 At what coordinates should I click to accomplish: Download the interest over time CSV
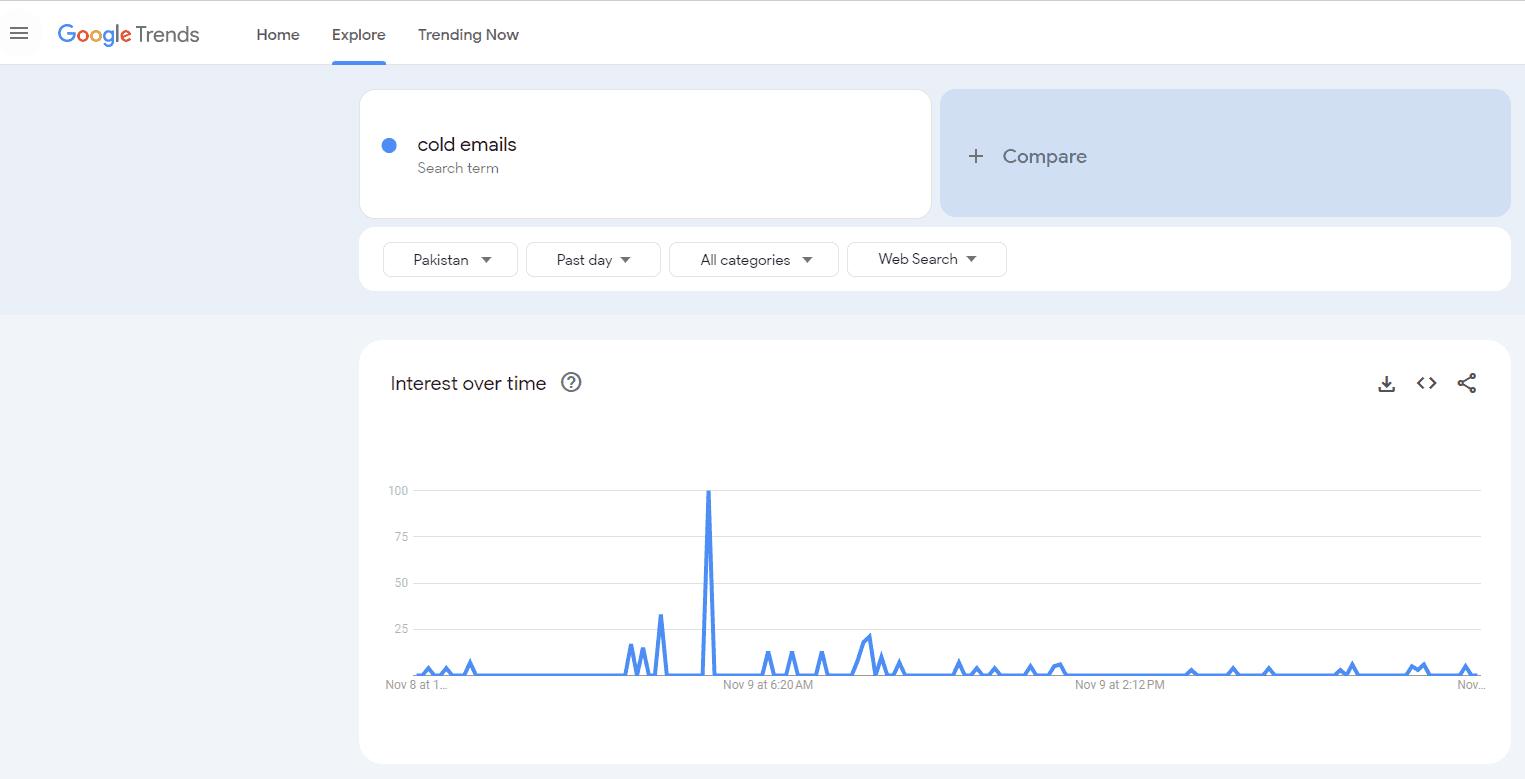coord(1386,383)
